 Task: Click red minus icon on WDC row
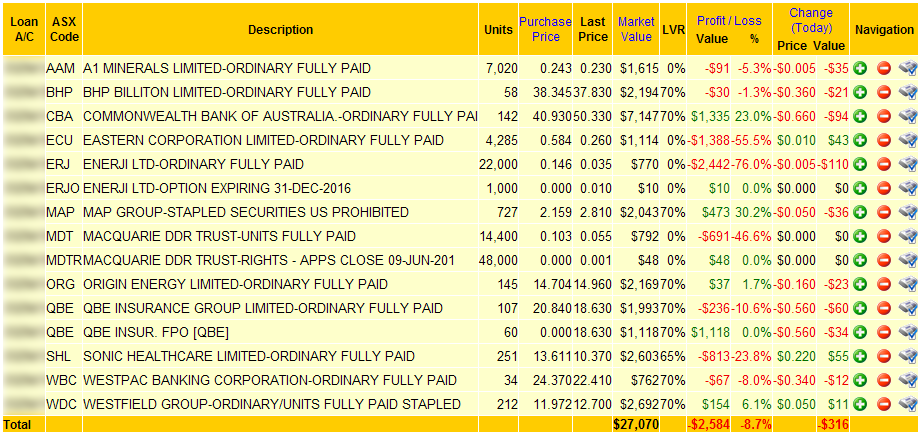(x=884, y=404)
